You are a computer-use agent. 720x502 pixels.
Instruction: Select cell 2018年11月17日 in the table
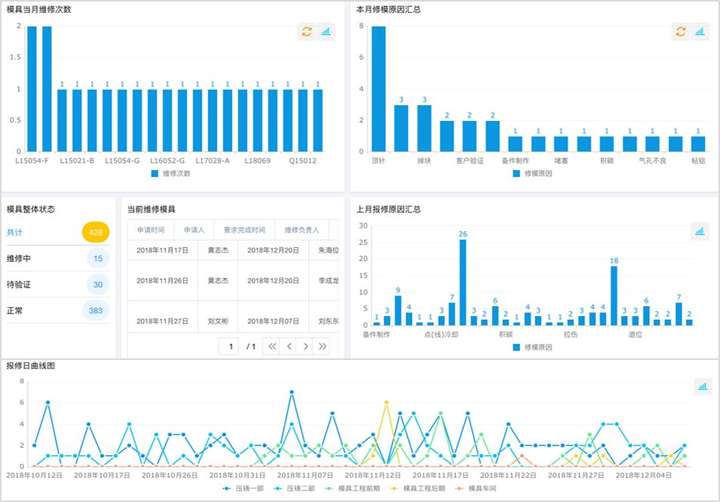[162, 250]
